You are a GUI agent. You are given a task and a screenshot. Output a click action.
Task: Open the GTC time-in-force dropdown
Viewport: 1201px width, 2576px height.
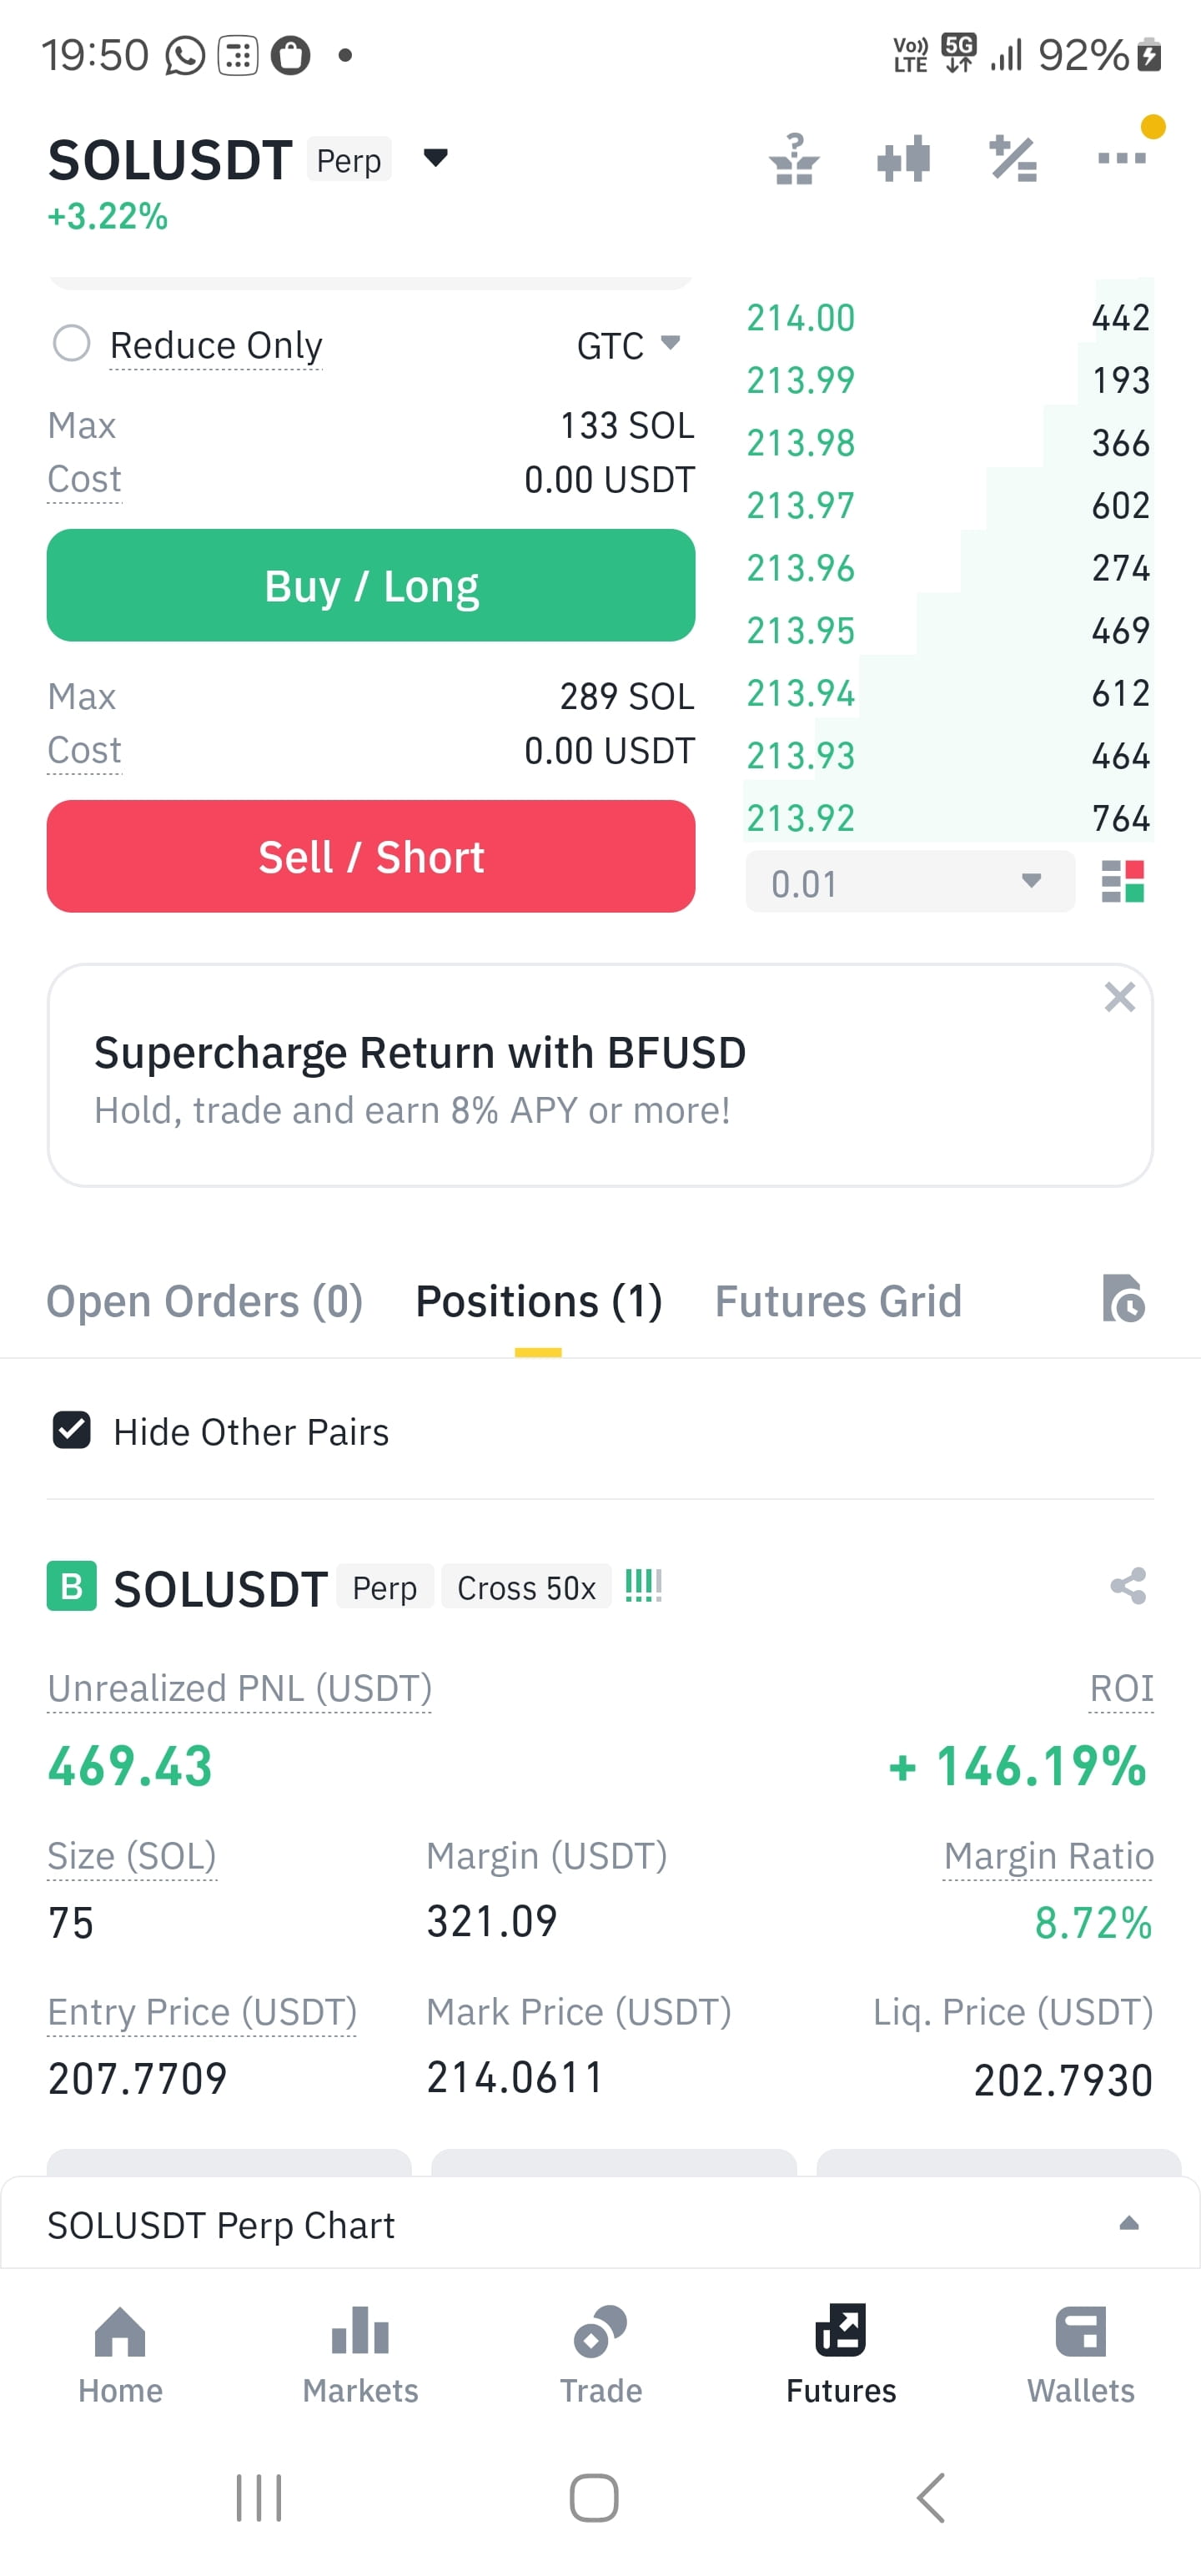click(x=628, y=346)
